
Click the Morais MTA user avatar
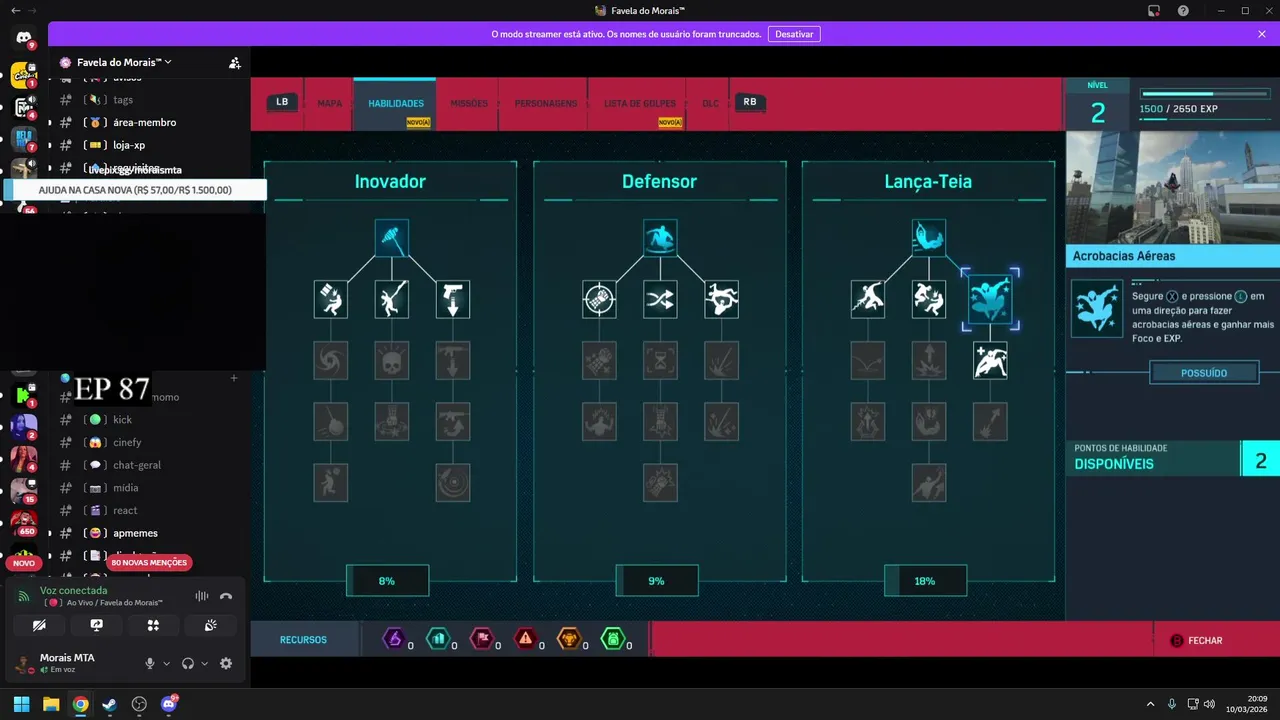pyautogui.click(x=24, y=663)
